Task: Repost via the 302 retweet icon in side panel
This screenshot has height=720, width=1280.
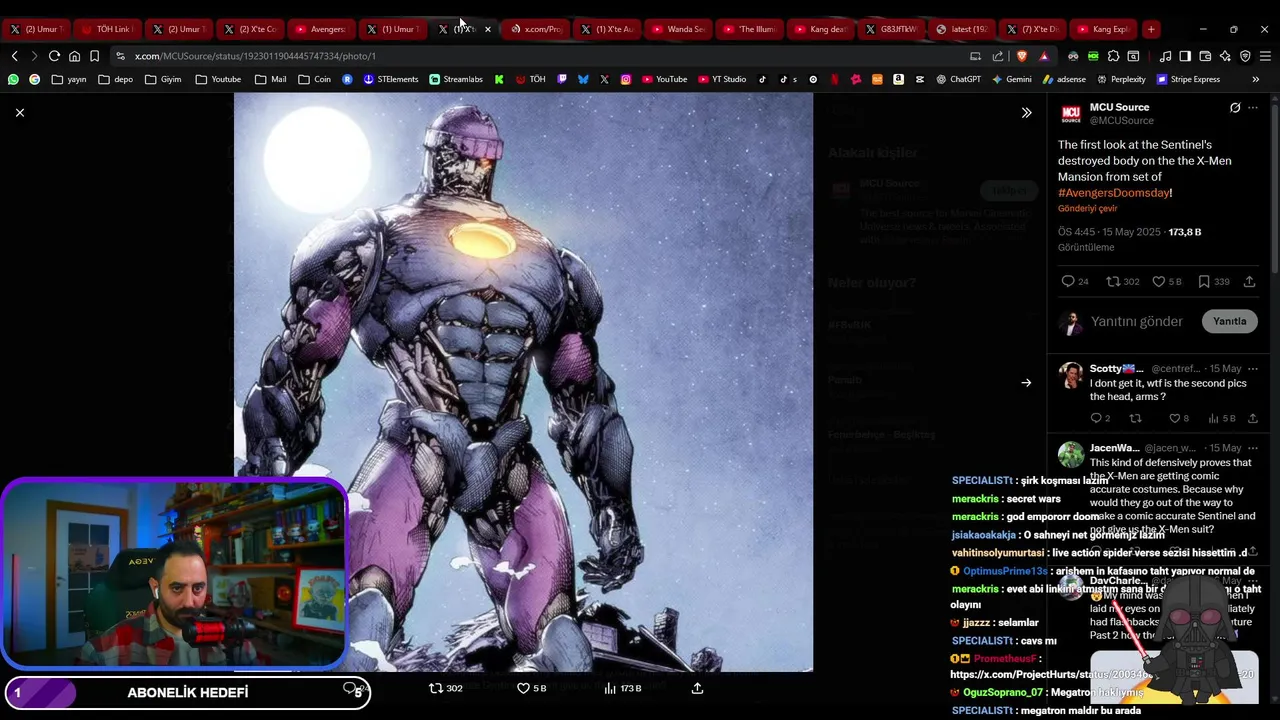Action: (1123, 282)
